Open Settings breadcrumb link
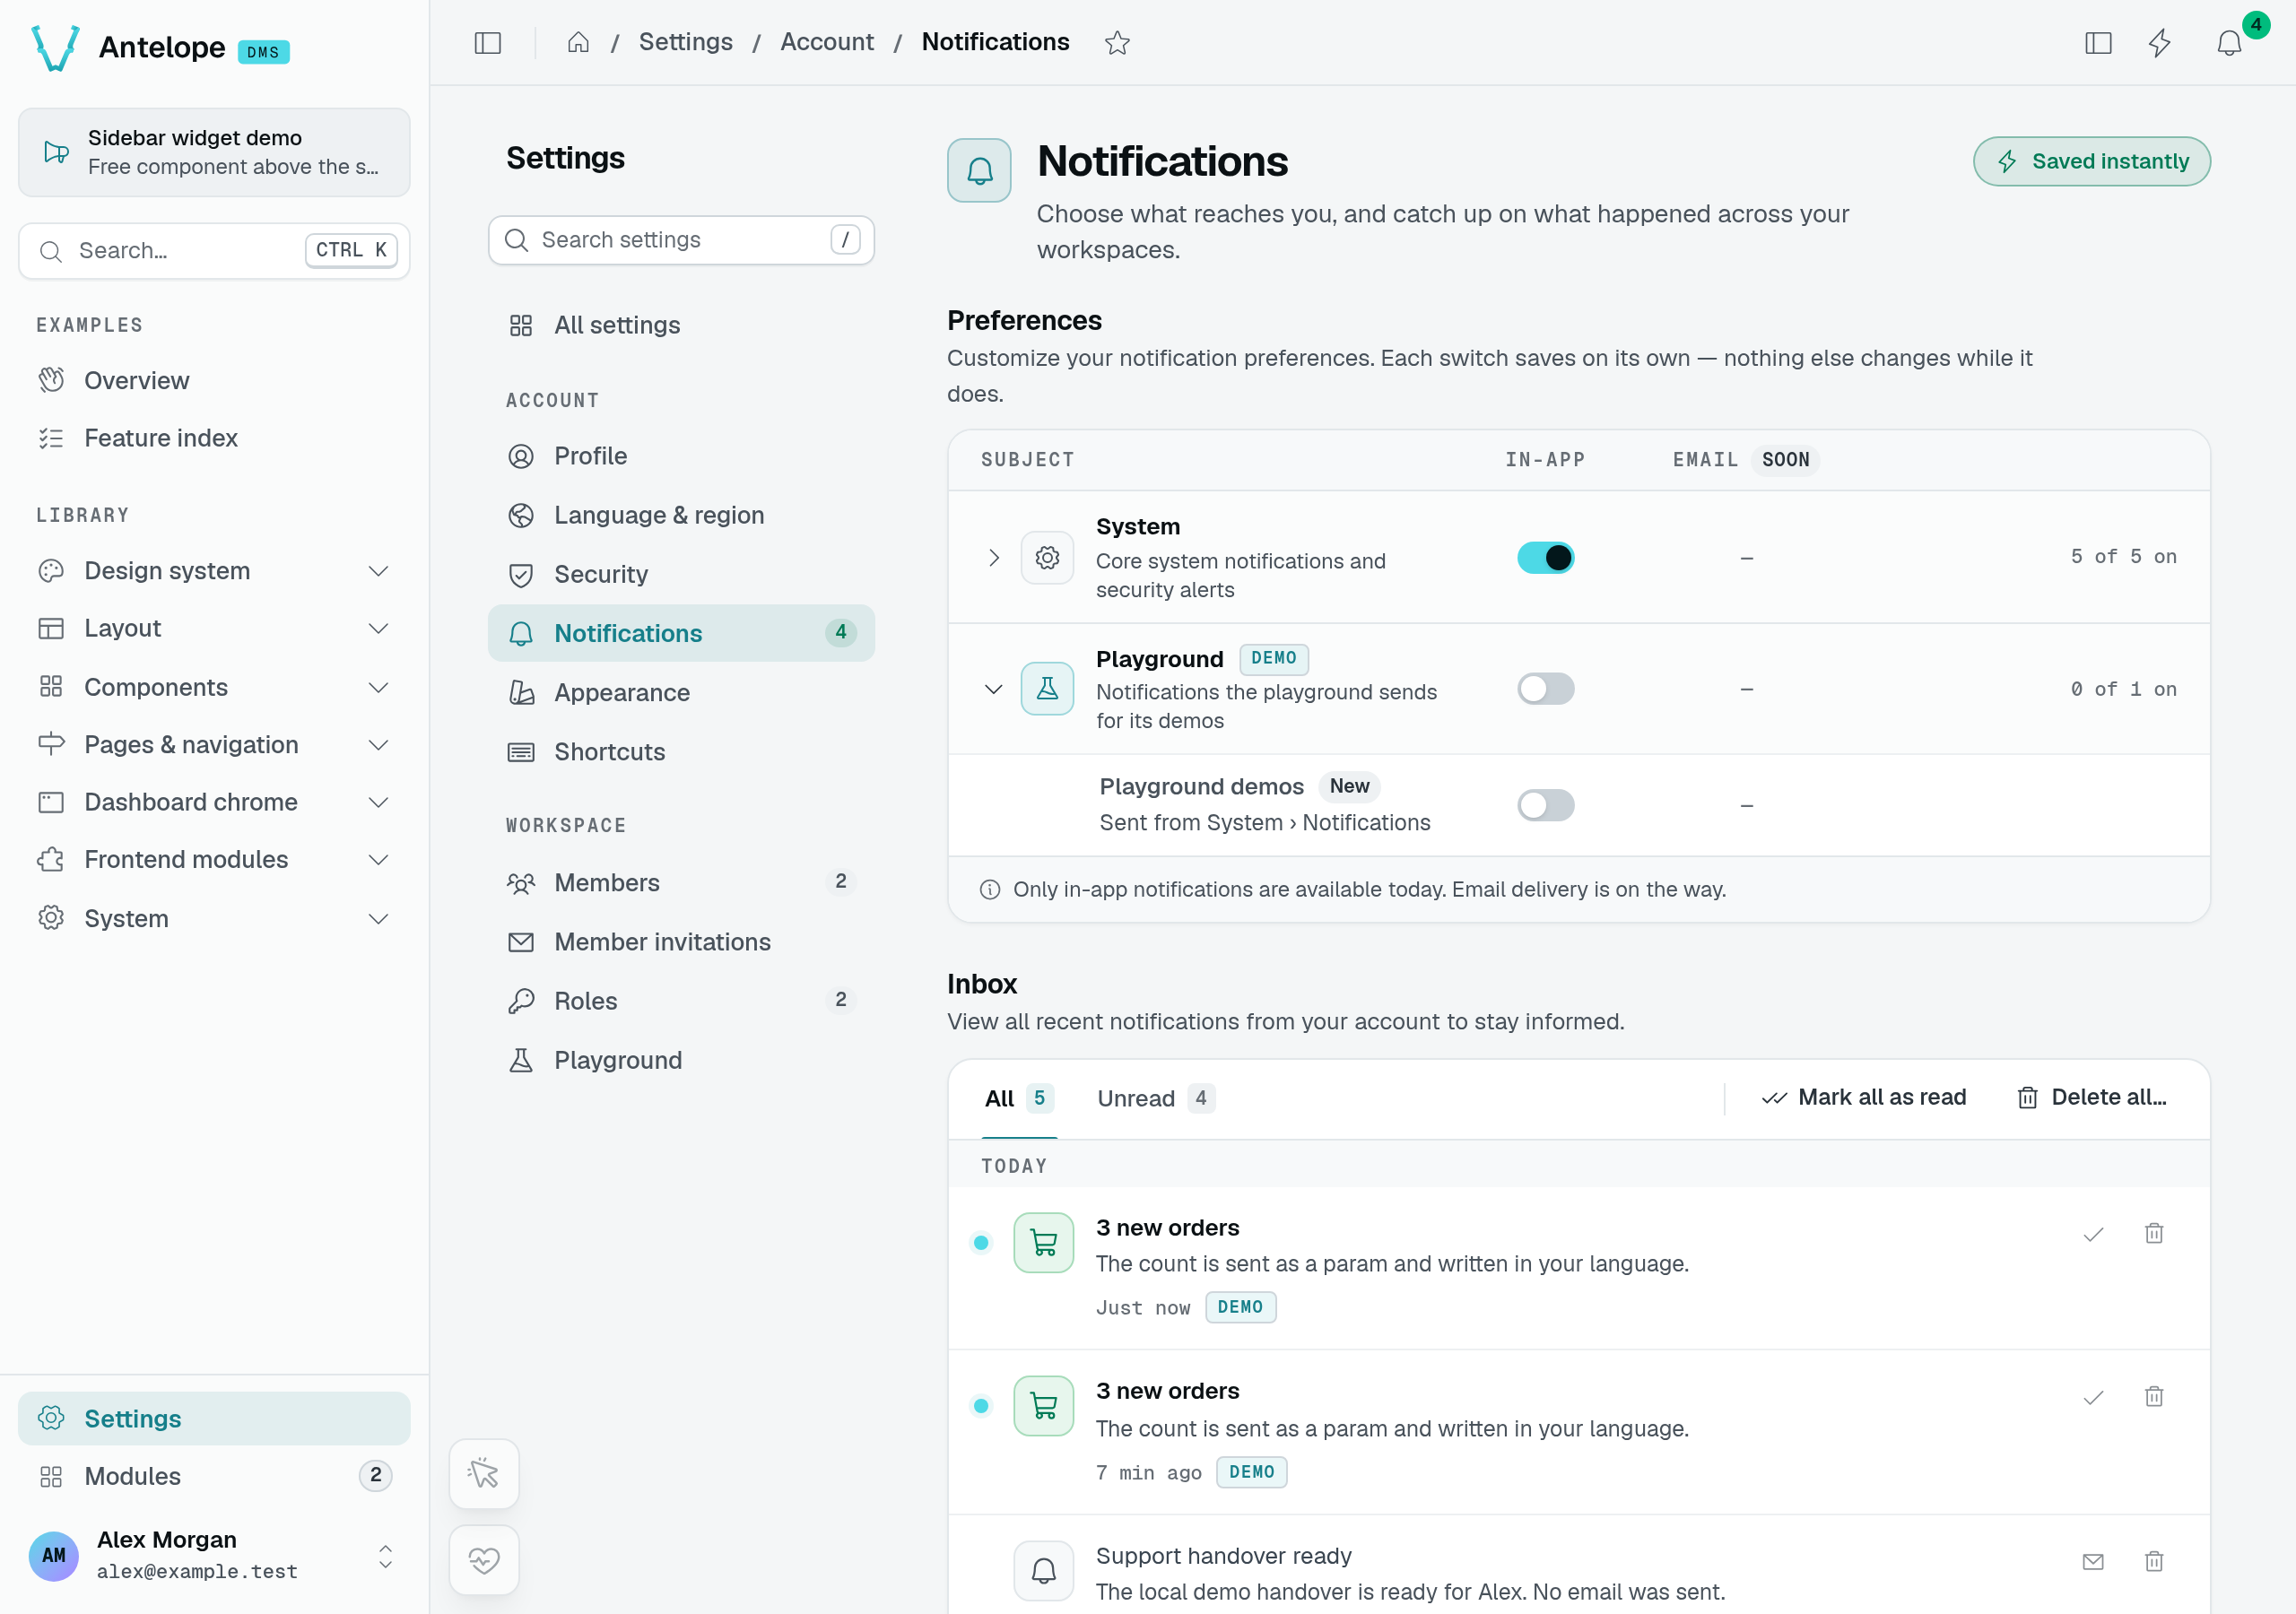2296x1614 pixels. click(x=685, y=42)
